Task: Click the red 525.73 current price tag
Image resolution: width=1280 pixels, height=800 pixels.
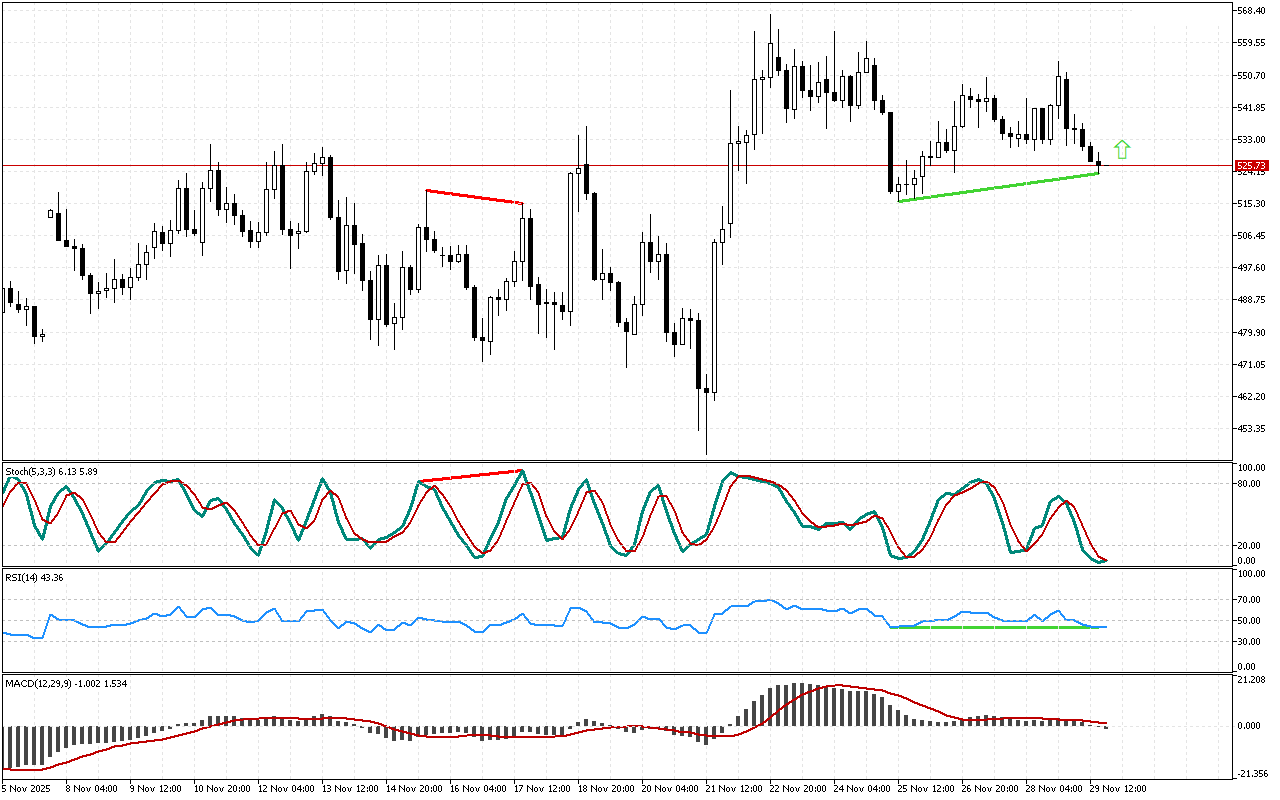Action: 1252,165
